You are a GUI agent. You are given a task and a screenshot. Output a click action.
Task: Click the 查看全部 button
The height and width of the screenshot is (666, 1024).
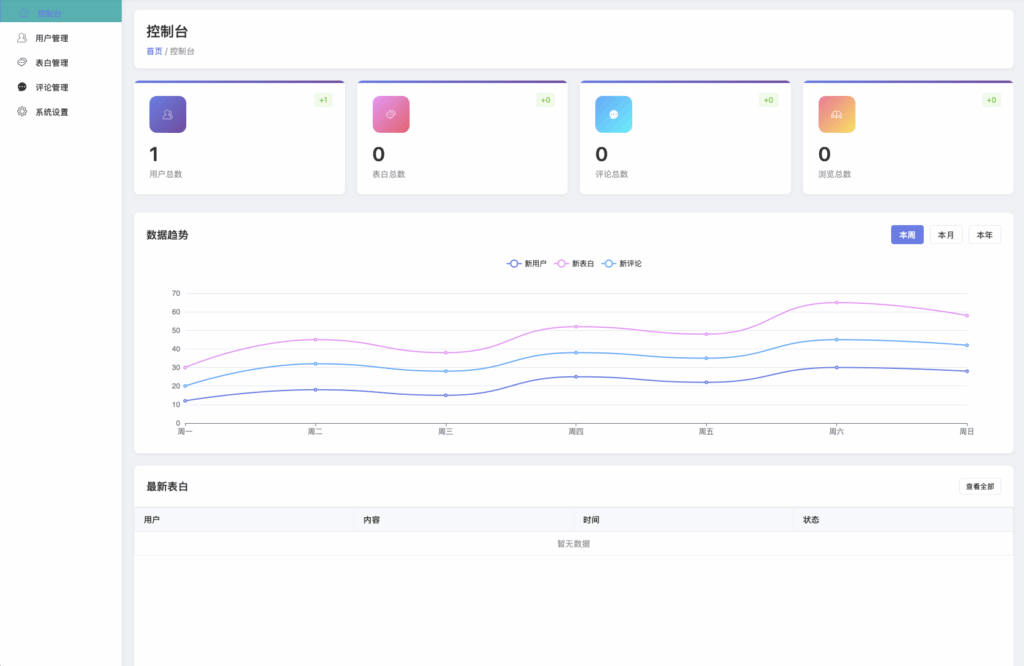click(979, 486)
